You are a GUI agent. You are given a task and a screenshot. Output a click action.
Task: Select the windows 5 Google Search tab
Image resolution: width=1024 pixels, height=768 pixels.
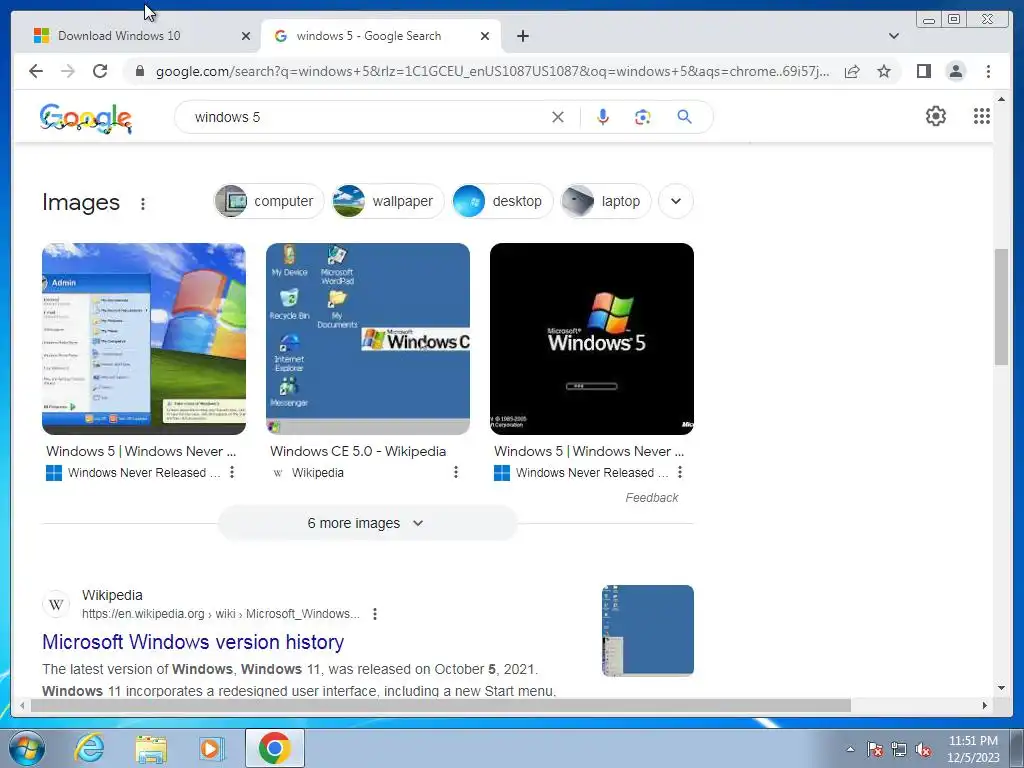tap(381, 36)
